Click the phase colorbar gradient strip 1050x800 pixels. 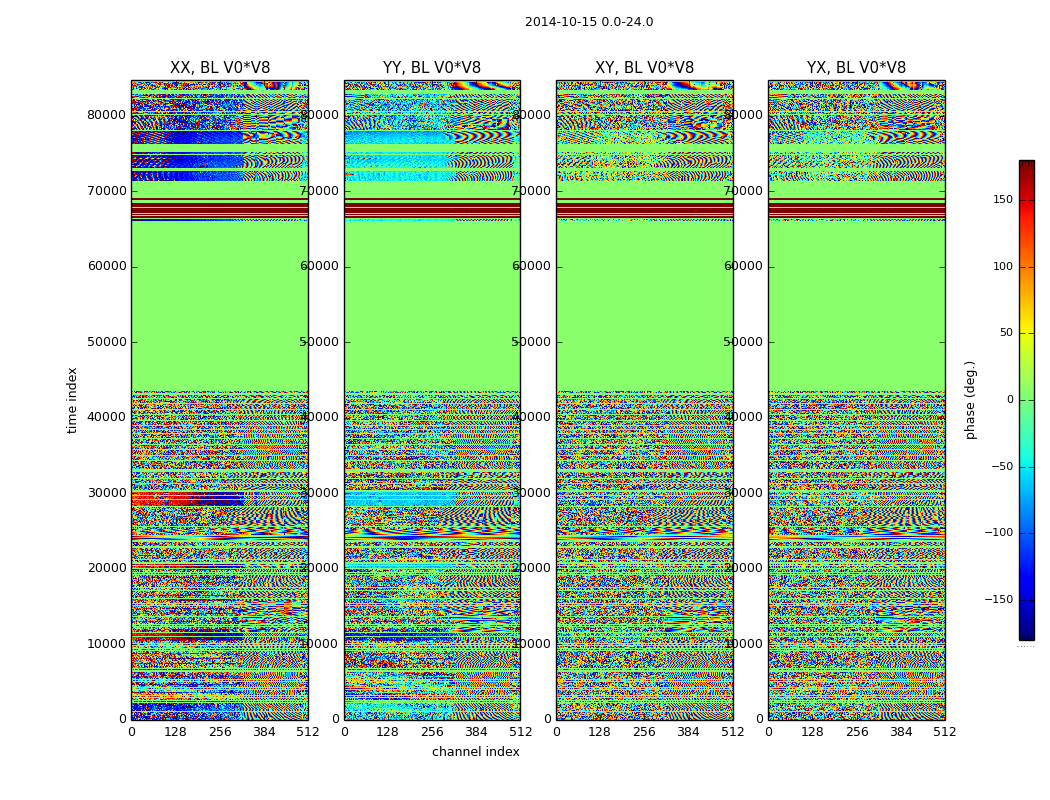(x=1027, y=400)
